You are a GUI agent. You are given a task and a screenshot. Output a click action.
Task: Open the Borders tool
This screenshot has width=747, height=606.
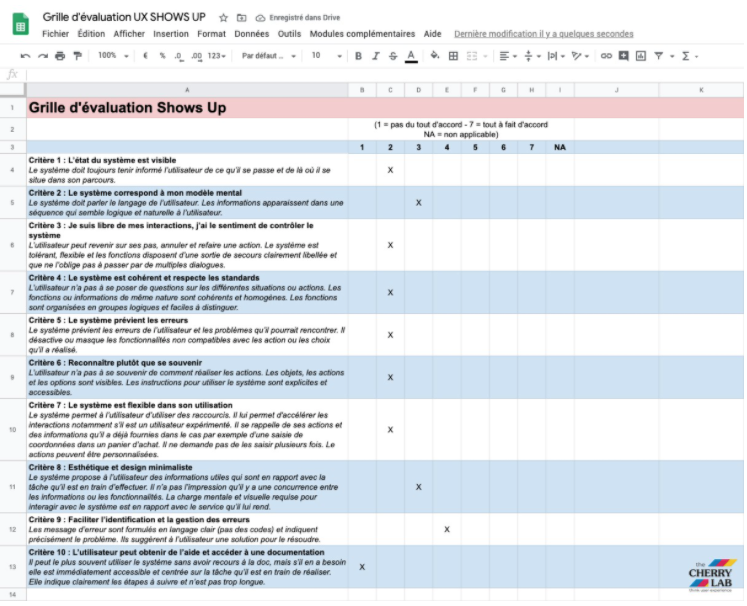click(454, 56)
